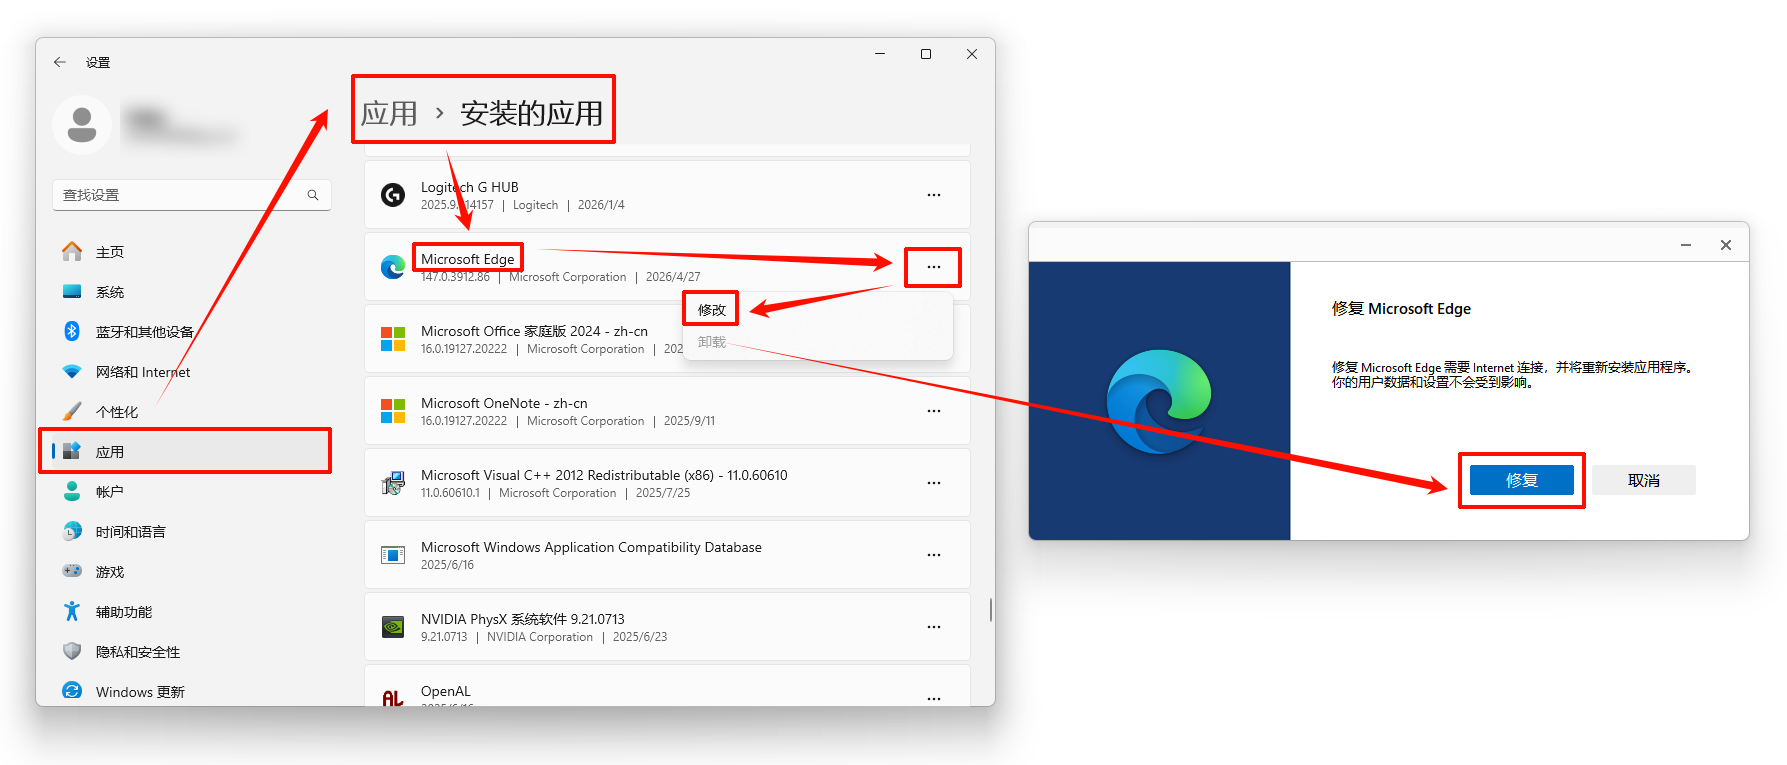Image resolution: width=1787 pixels, height=765 pixels.
Task: Go to Windows 更新 section
Action: (x=139, y=692)
